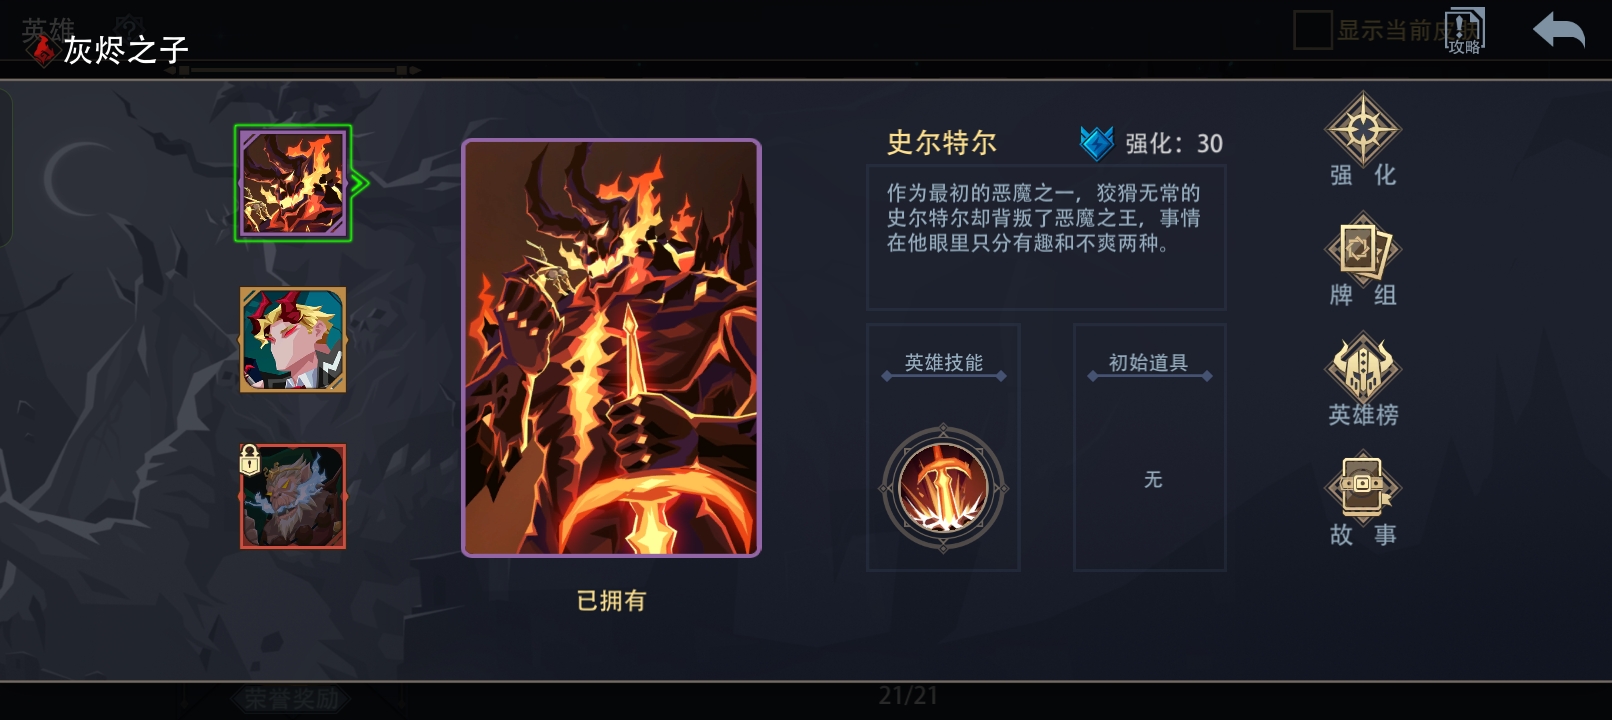Click the blue 强化 level gem icon
Viewport: 1612px width, 720px height.
coord(1096,143)
